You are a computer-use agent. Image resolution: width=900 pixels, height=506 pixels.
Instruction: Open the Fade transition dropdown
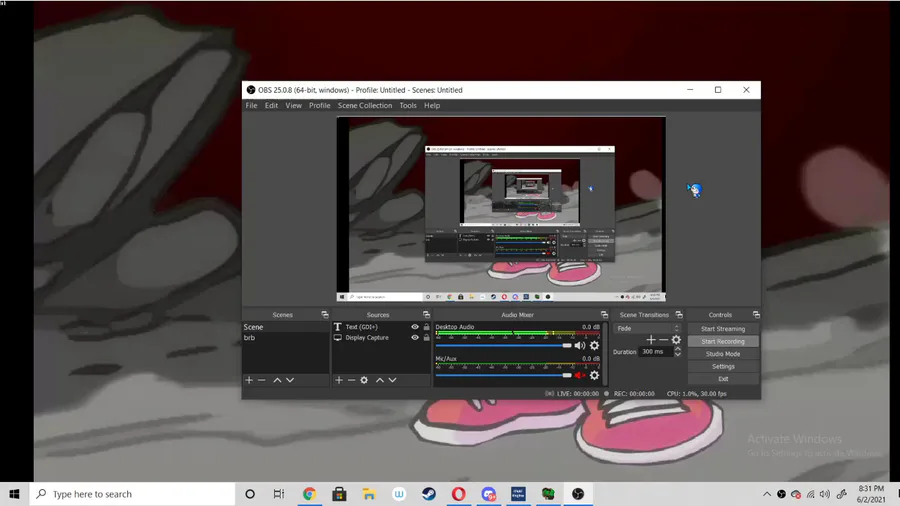647,328
